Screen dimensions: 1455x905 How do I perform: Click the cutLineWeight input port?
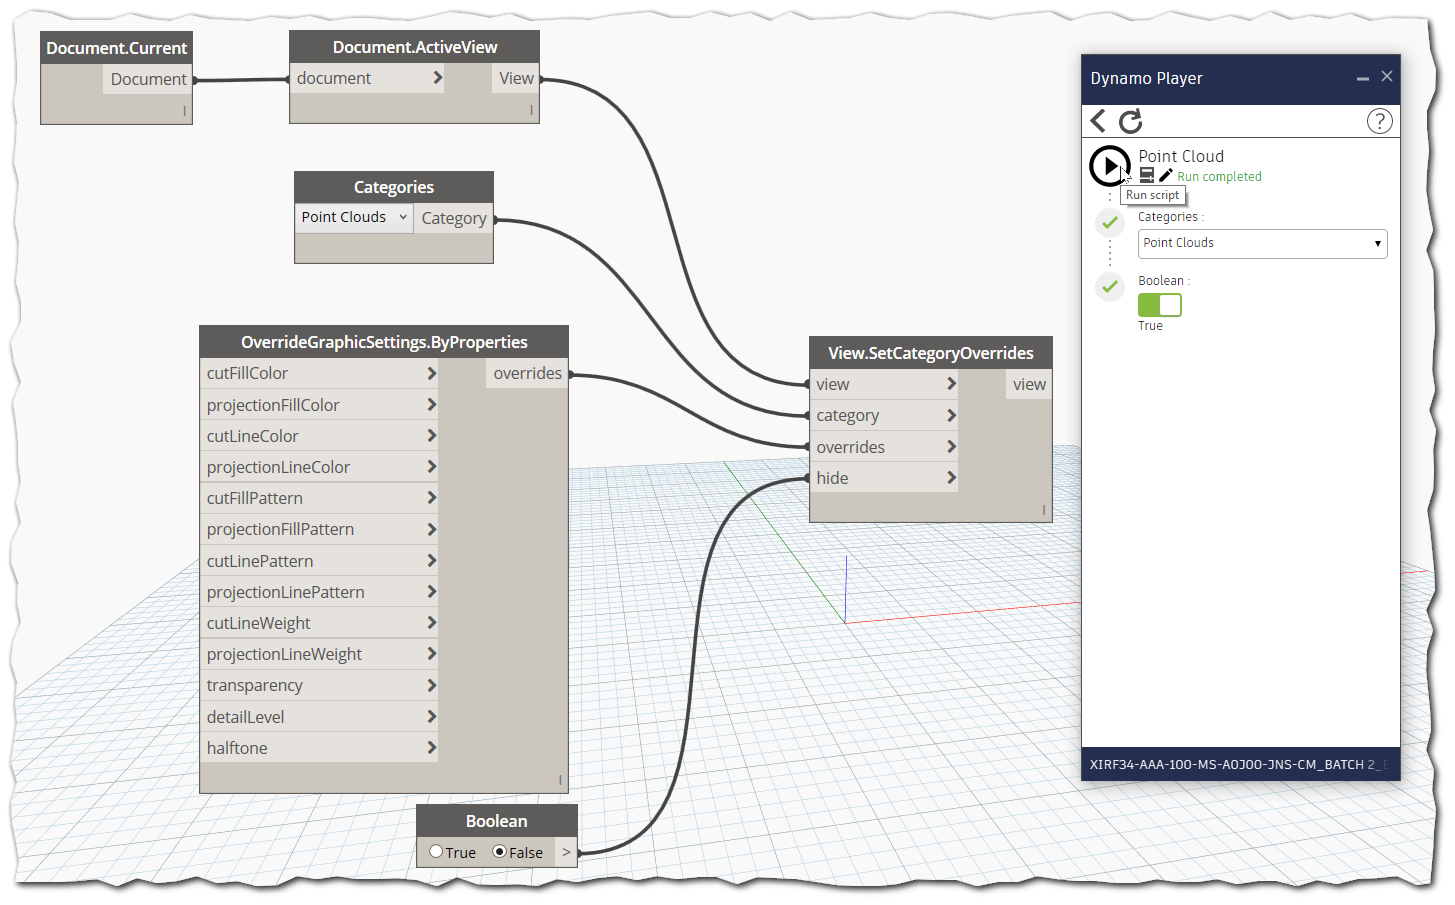click(320, 623)
